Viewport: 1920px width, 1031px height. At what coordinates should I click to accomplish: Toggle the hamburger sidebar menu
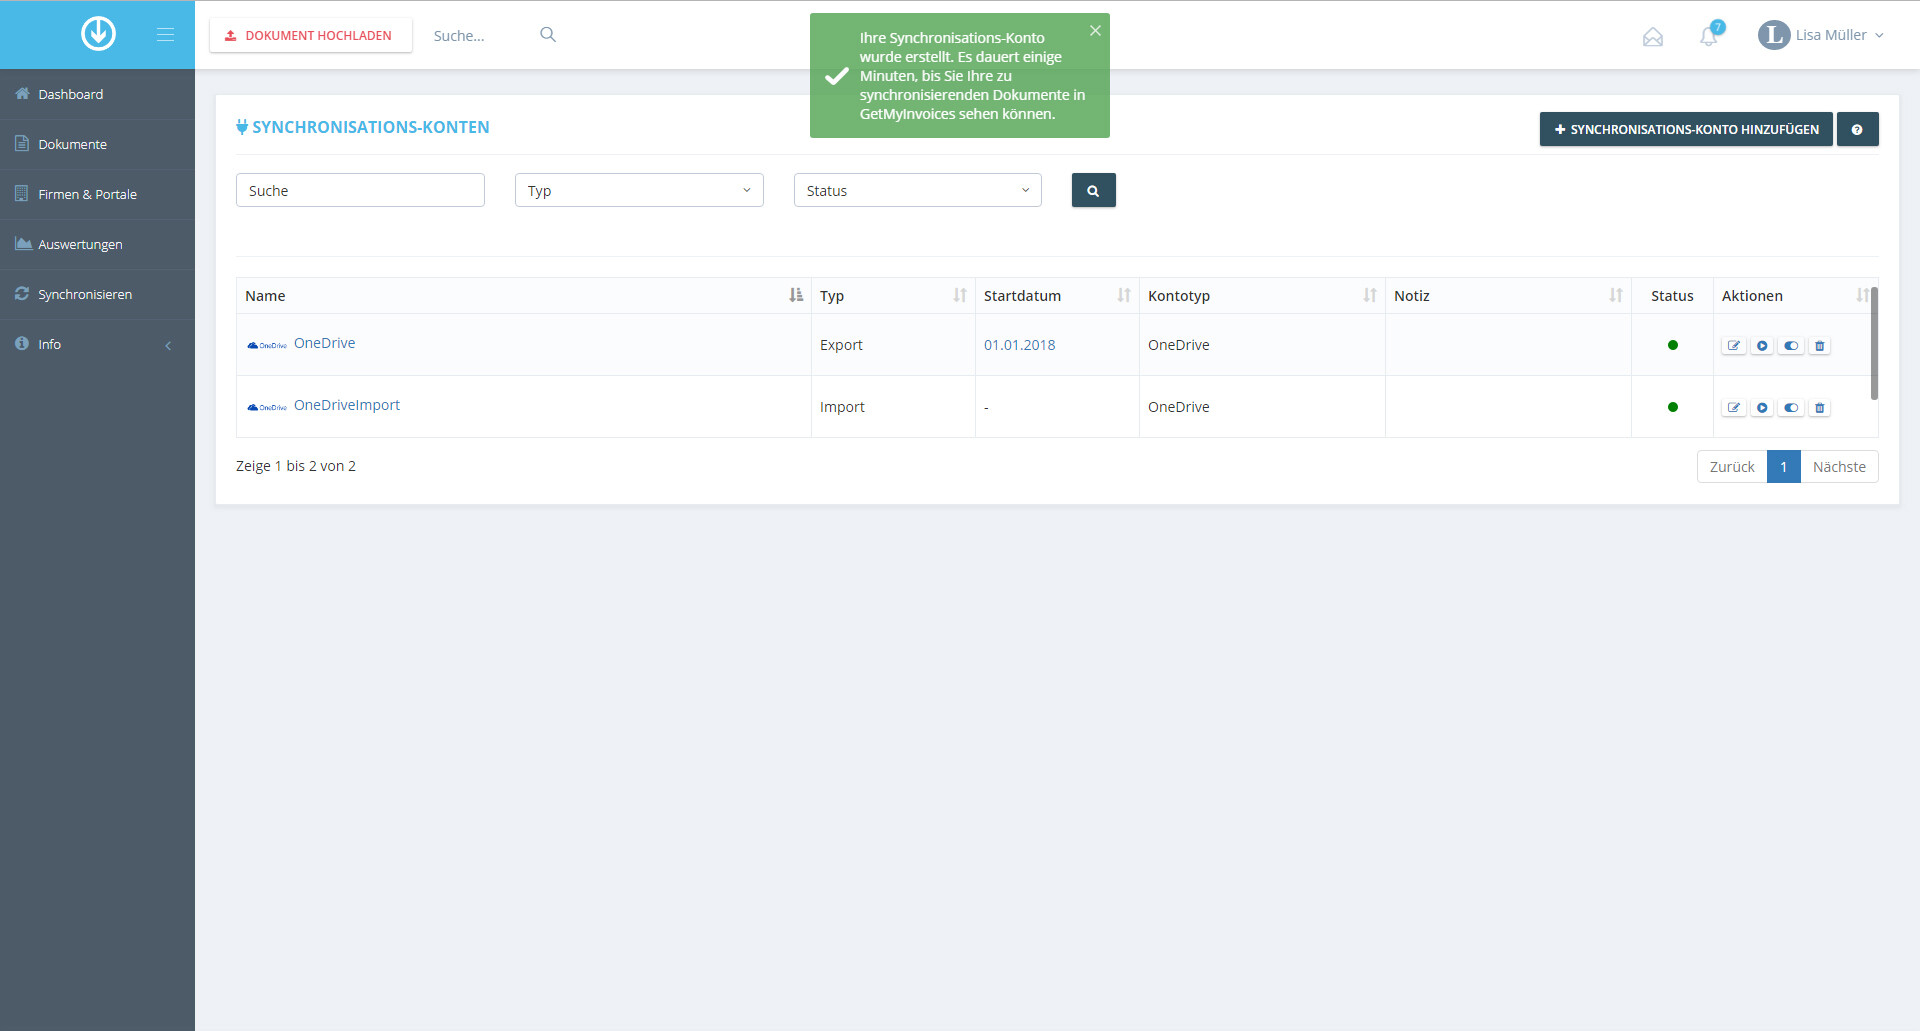165,35
